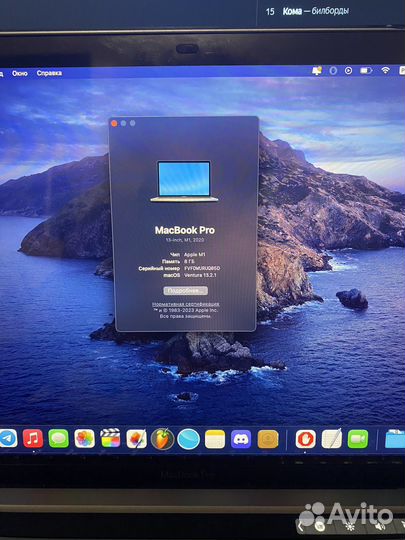Click the Now Playing icon in menu bar

coord(349,71)
